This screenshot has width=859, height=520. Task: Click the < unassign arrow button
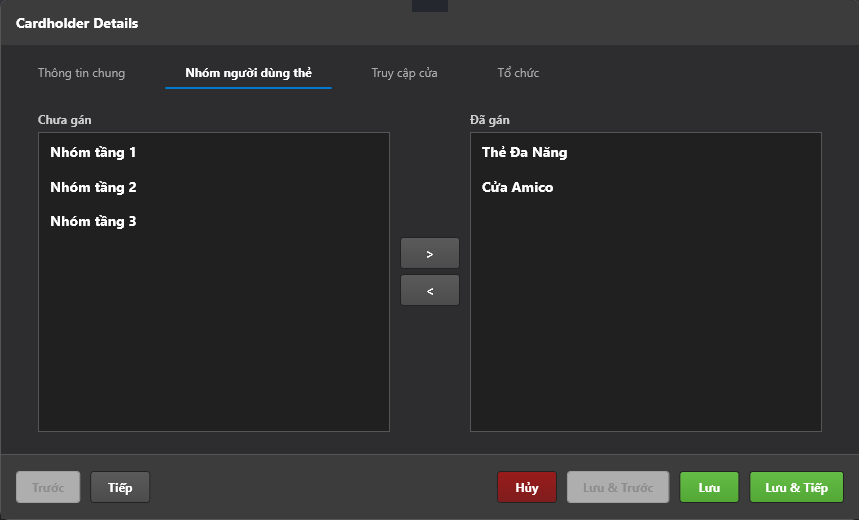[x=430, y=290]
